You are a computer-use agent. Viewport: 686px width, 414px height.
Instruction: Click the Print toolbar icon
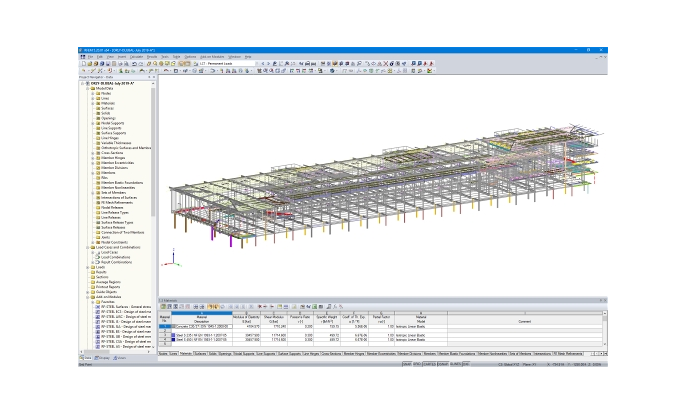tap(120, 63)
